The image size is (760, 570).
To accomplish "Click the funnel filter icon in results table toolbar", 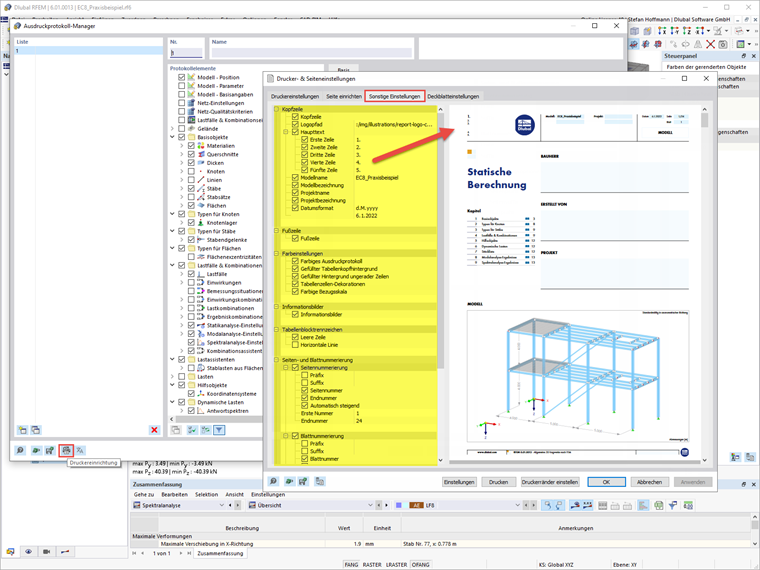I will (x=673, y=505).
